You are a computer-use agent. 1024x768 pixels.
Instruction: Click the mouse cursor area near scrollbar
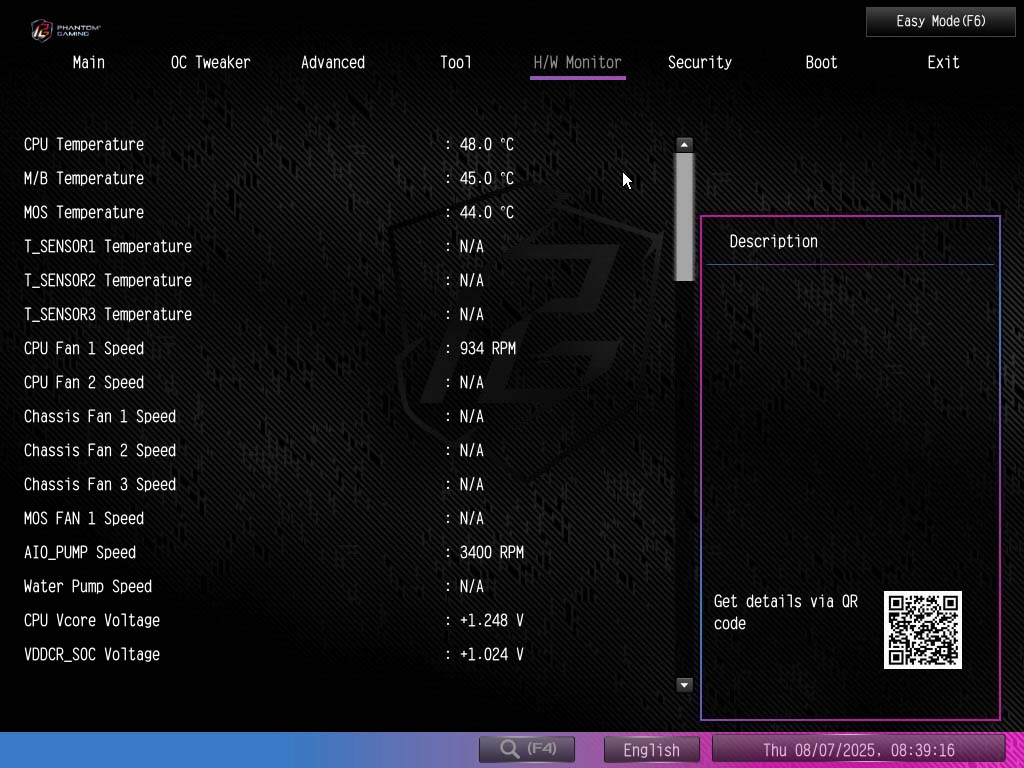tap(626, 180)
